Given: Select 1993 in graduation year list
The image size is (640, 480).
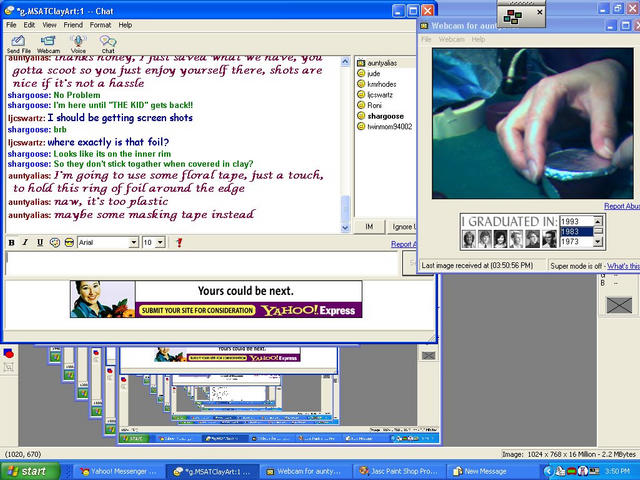Looking at the screenshot, I should point(576,221).
